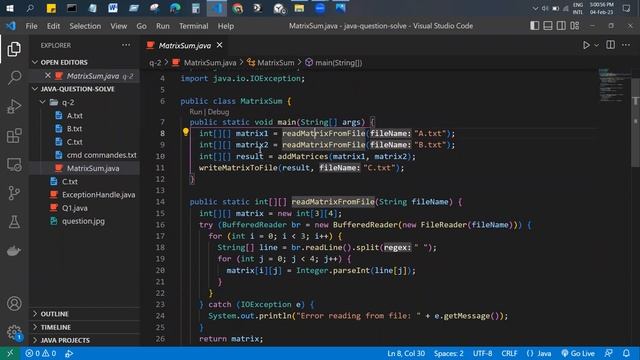Open the Extensions view
640x360 pixels.
[x=14, y=136]
